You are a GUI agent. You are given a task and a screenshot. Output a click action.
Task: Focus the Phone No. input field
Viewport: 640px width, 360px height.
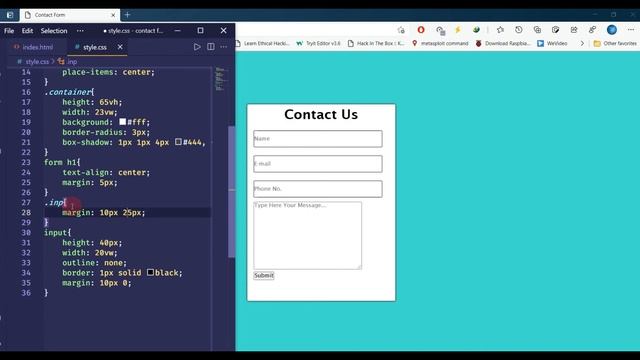click(x=318, y=189)
